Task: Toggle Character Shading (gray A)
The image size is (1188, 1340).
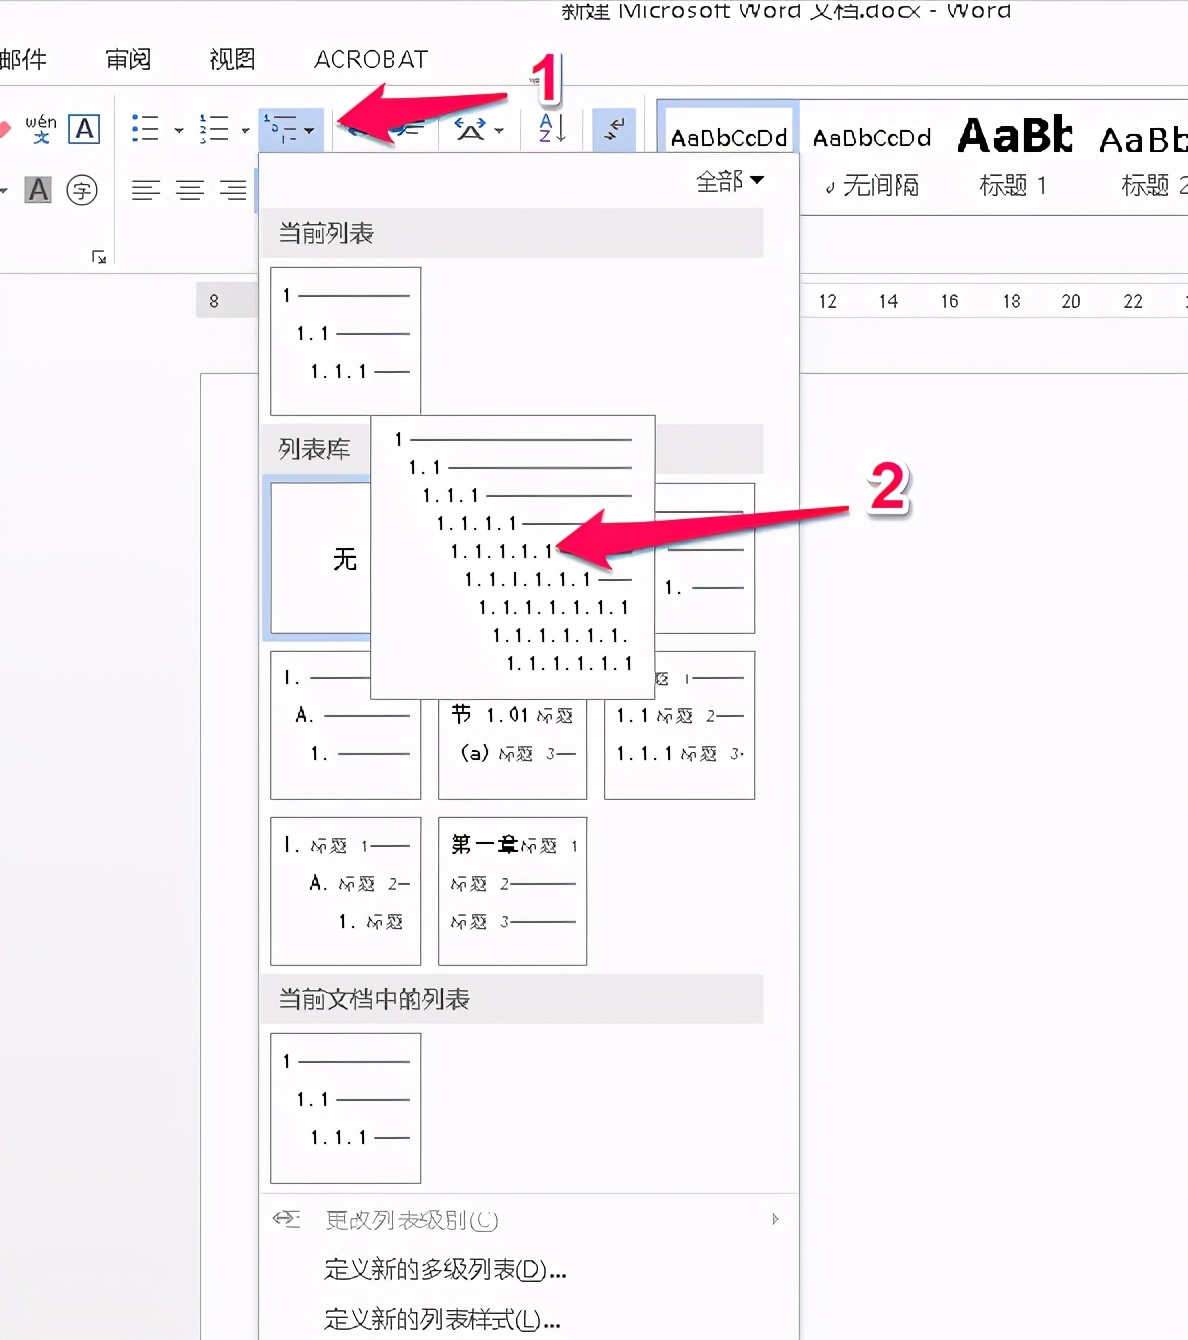Action: (38, 189)
